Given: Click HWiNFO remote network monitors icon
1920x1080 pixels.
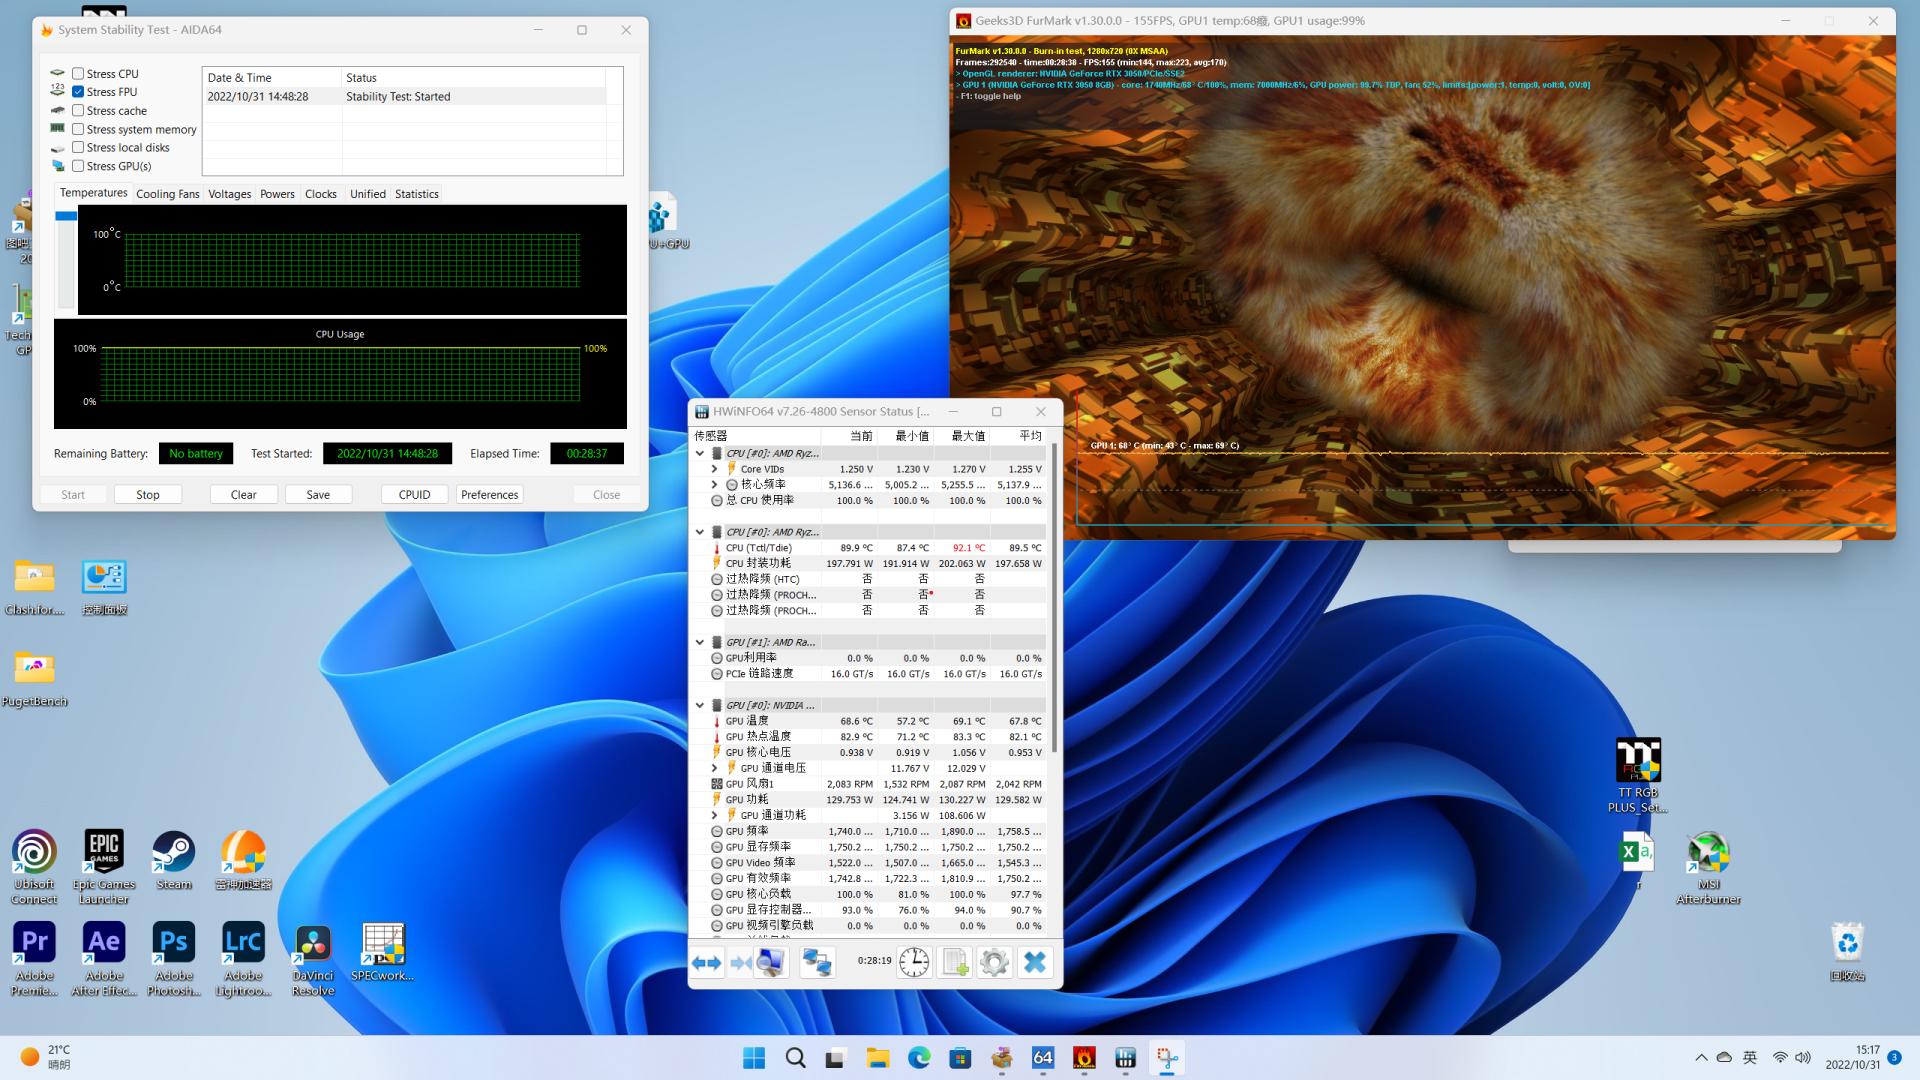Looking at the screenshot, I should 817,963.
